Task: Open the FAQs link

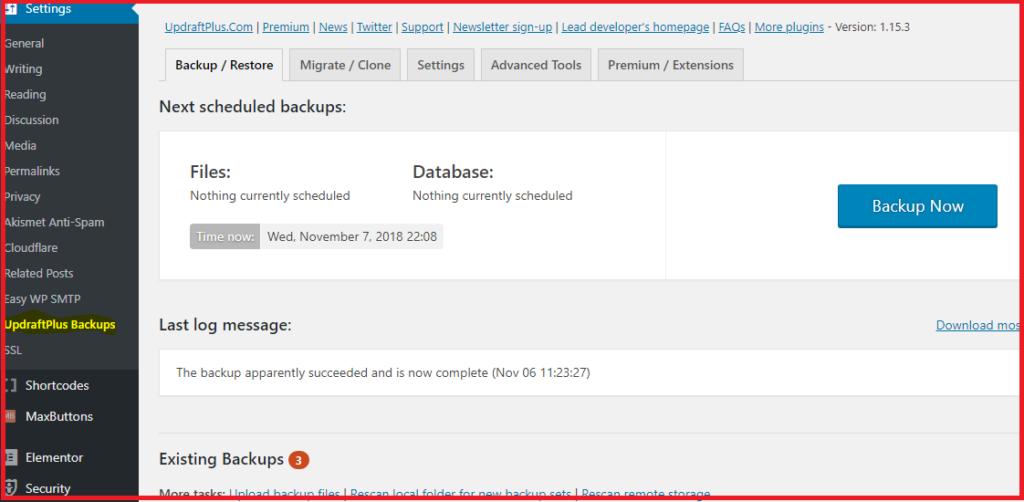Action: pos(732,27)
